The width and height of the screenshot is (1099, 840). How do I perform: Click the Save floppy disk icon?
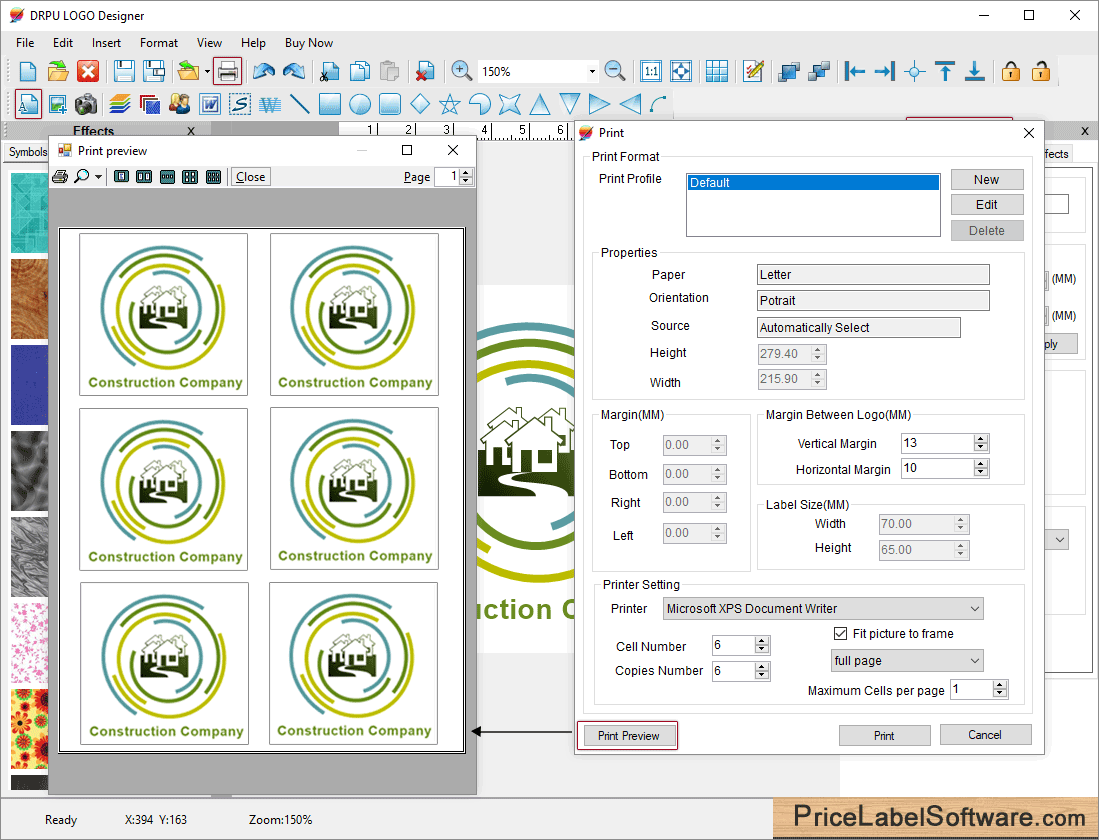tap(124, 72)
